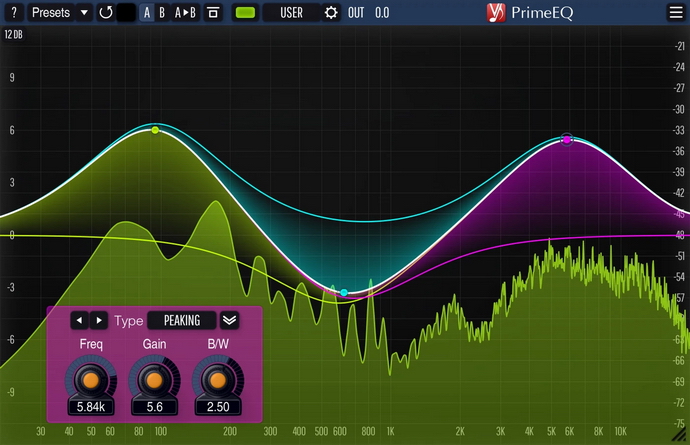Open the PEAKING filter type selector
This screenshot has width=690, height=445.
tap(182, 320)
